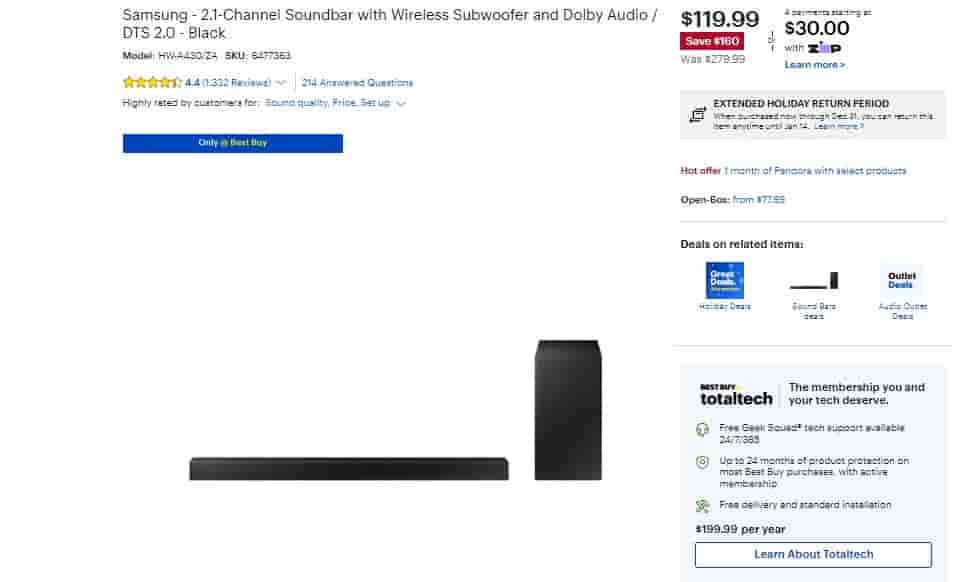Image resolution: width=956 pixels, height=582 pixels.
Task: Open 214 Answered Questions link
Action: pyautogui.click(x=357, y=83)
